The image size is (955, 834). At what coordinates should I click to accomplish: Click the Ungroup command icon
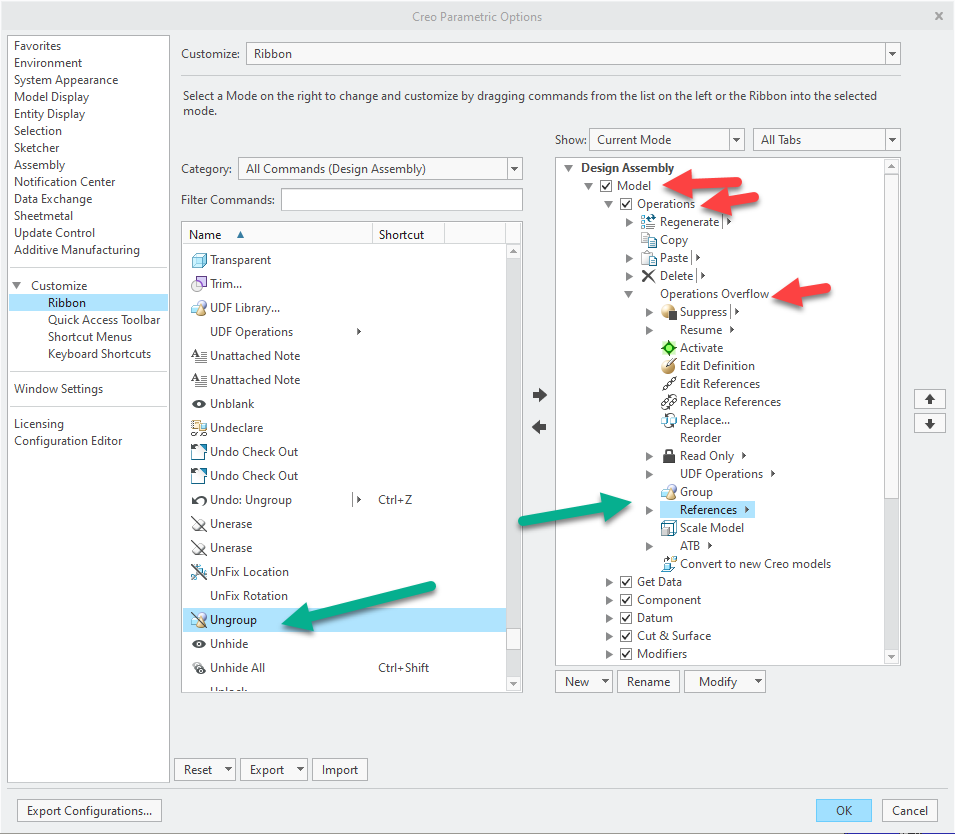199,620
